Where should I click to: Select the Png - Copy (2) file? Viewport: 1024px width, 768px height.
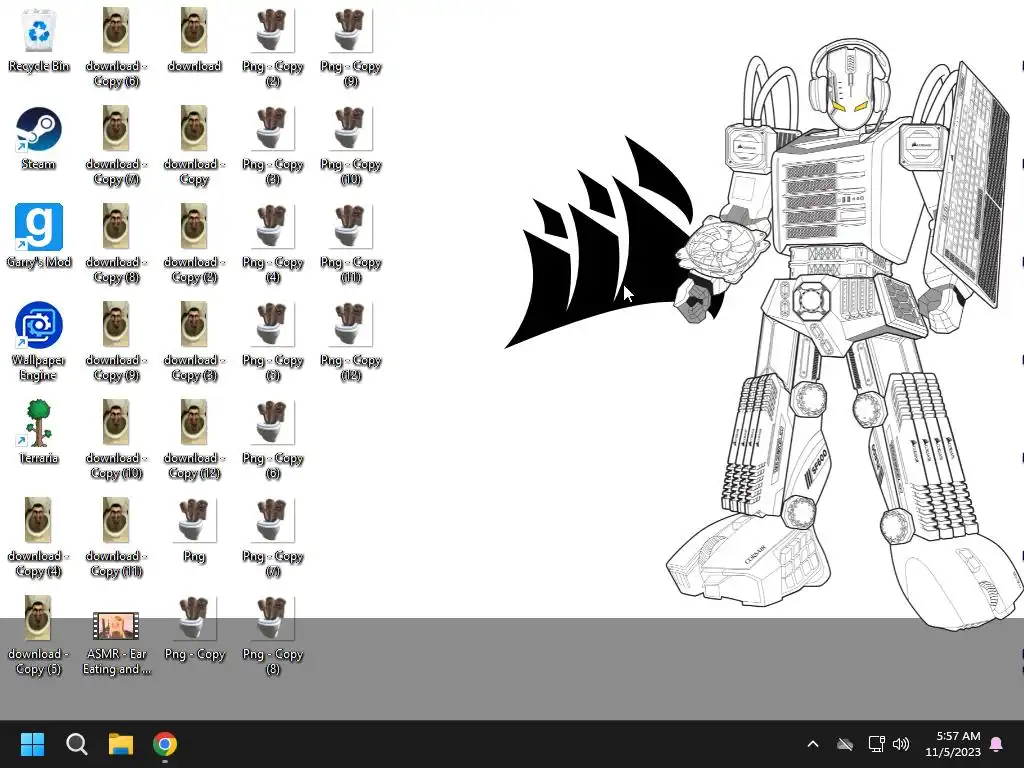[x=272, y=48]
